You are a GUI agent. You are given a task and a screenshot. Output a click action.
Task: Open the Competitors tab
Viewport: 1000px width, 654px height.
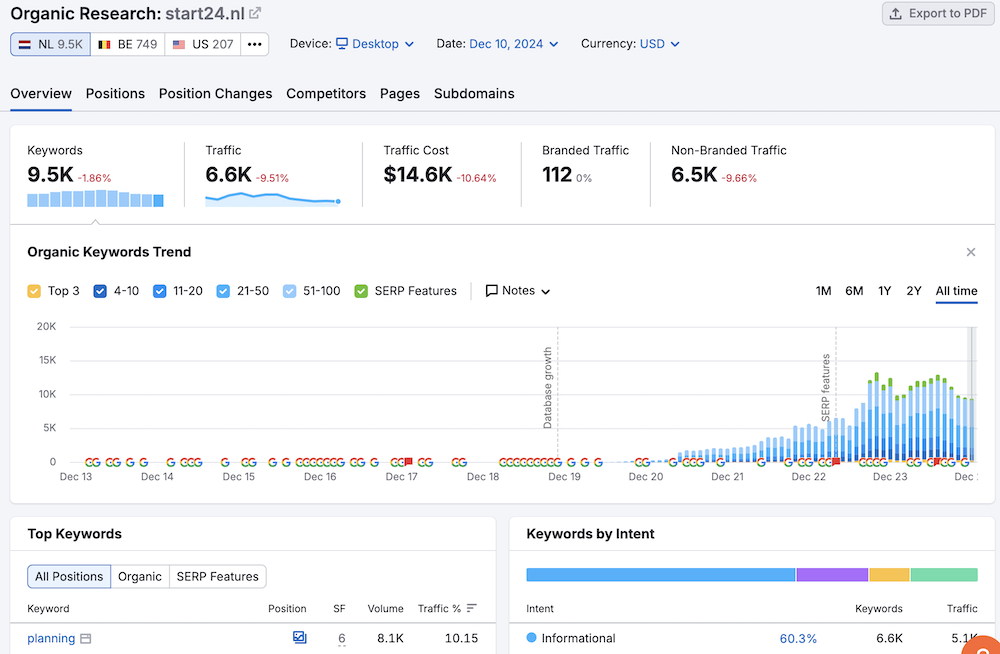click(x=326, y=93)
